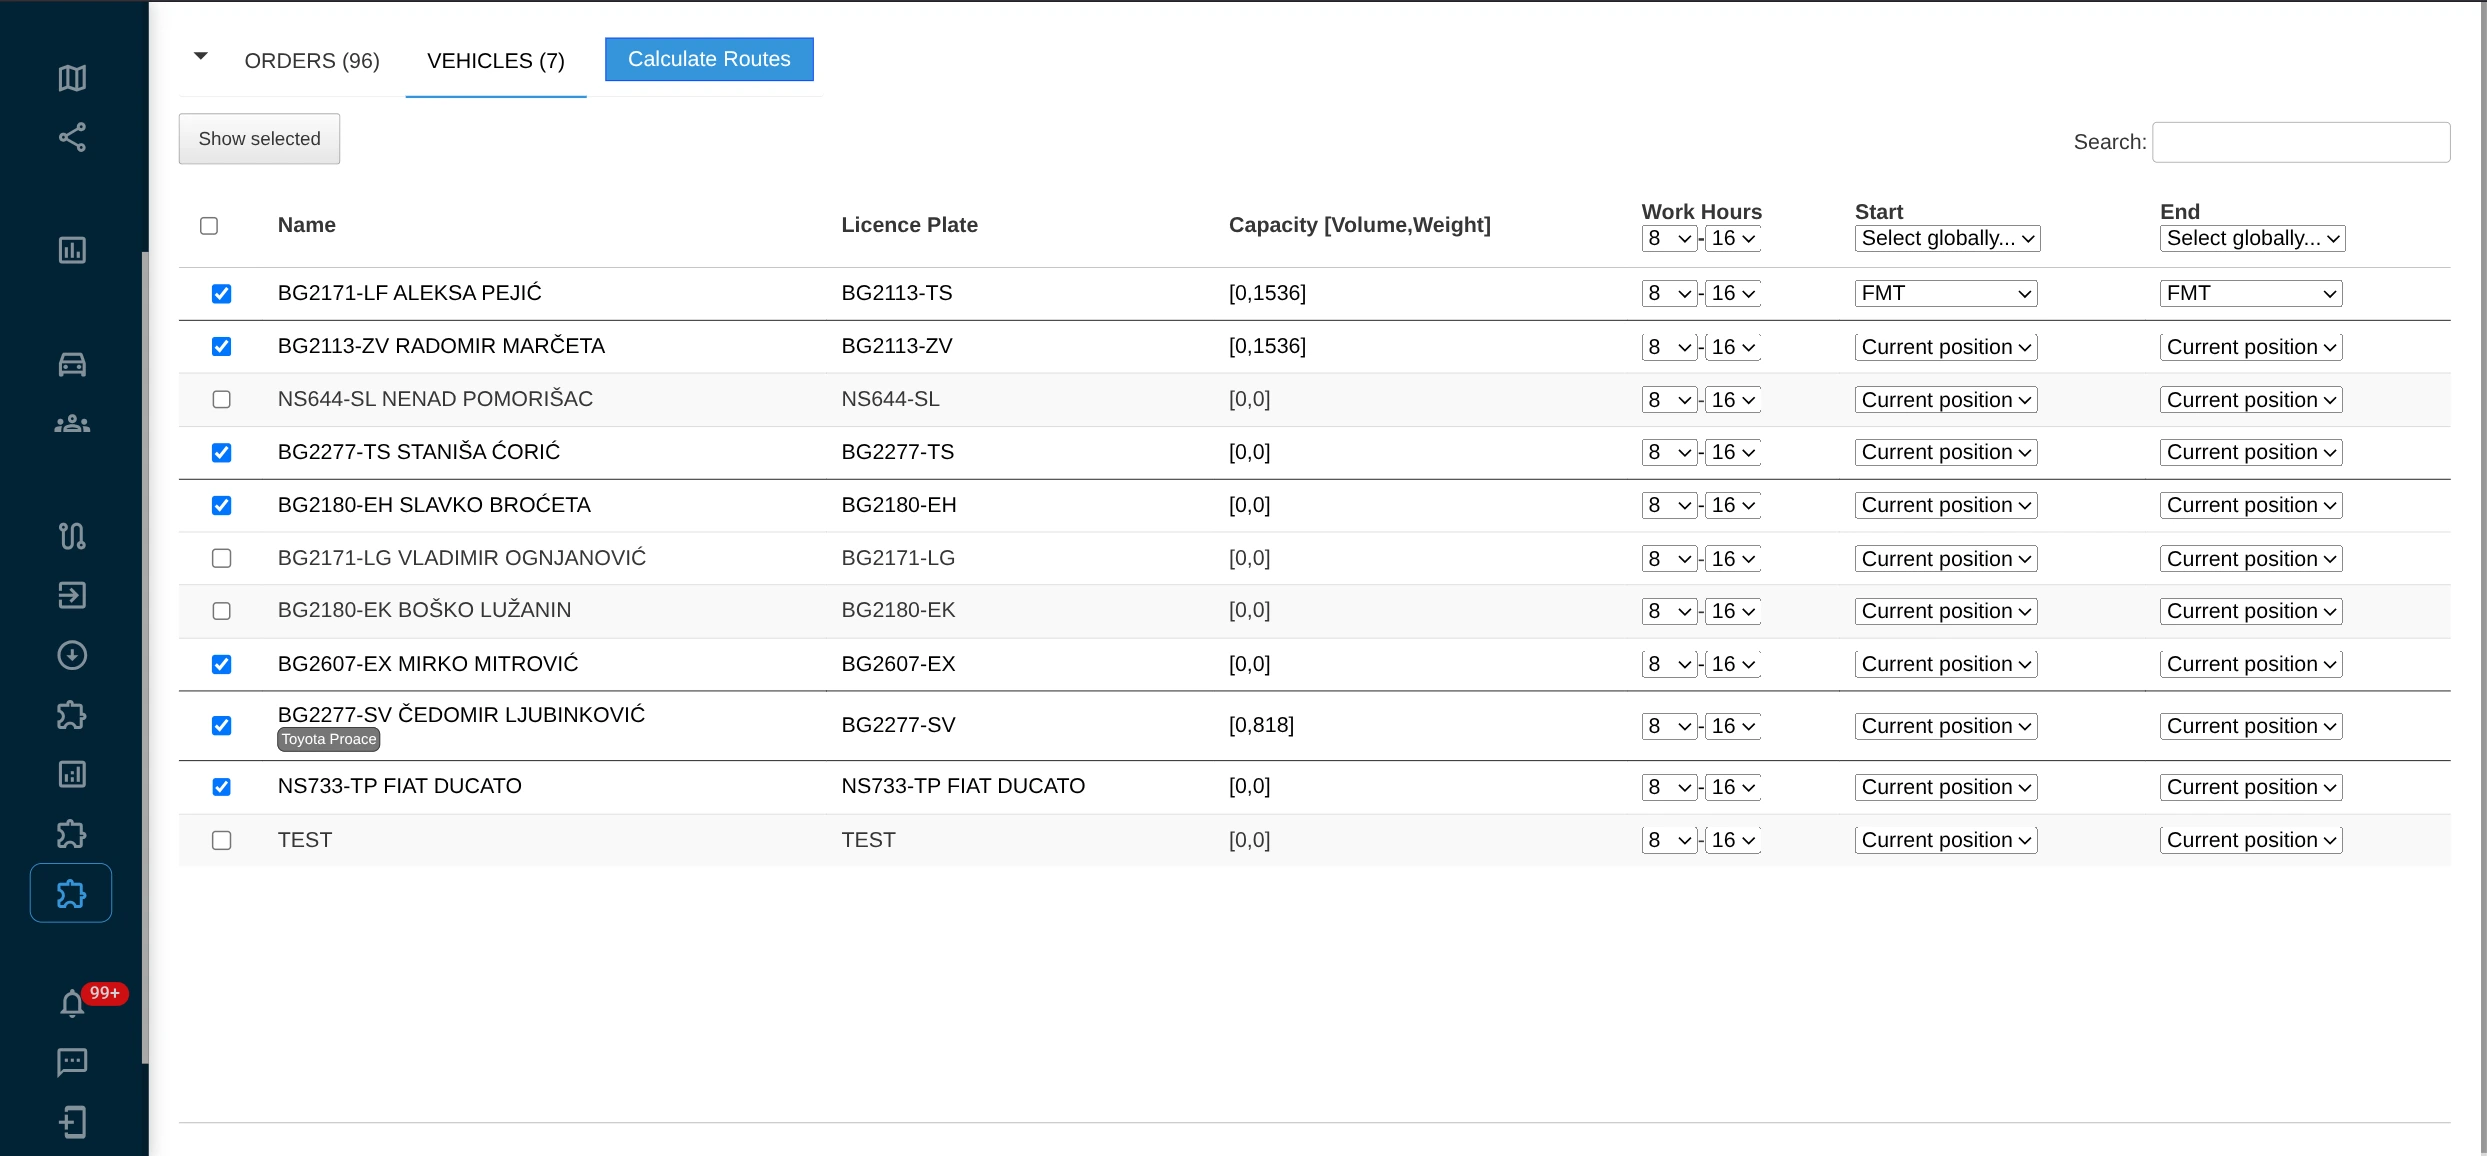Click licence plate NS644-SL cell

(x=890, y=399)
